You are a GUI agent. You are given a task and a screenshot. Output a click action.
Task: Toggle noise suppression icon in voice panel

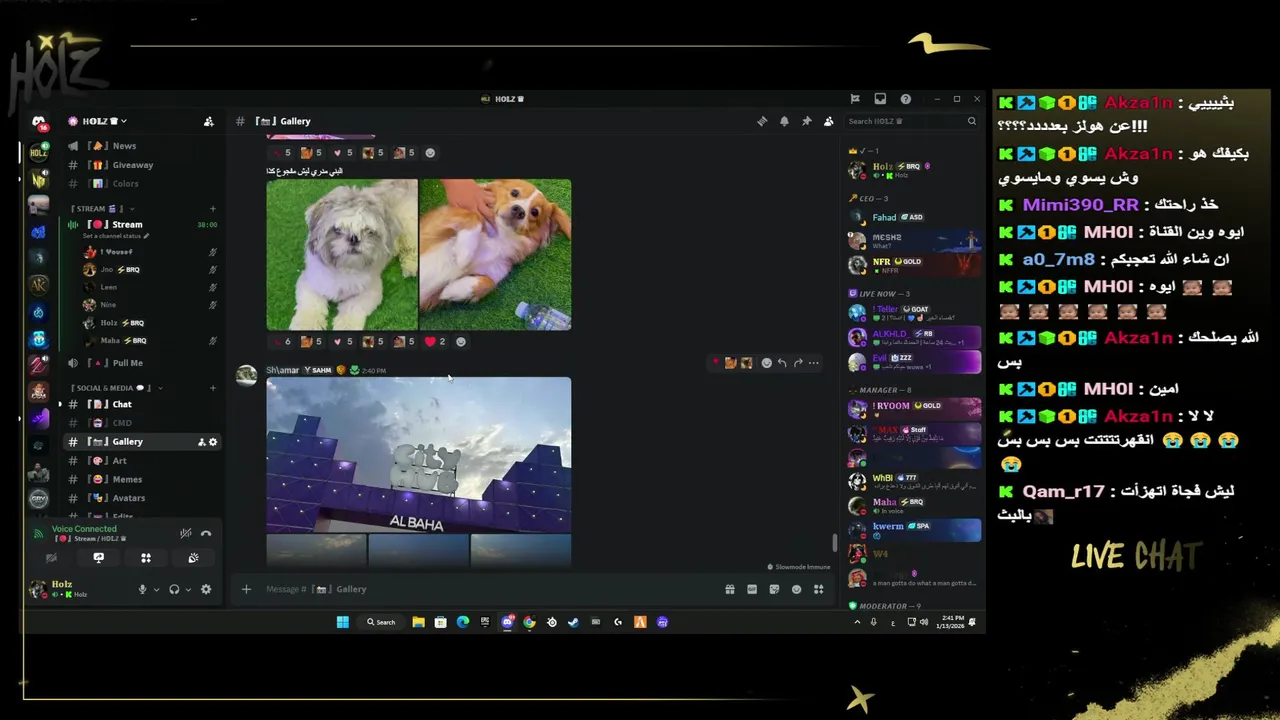click(185, 533)
